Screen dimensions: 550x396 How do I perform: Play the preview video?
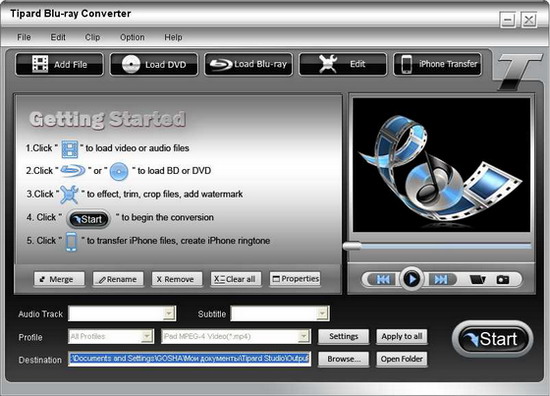412,279
